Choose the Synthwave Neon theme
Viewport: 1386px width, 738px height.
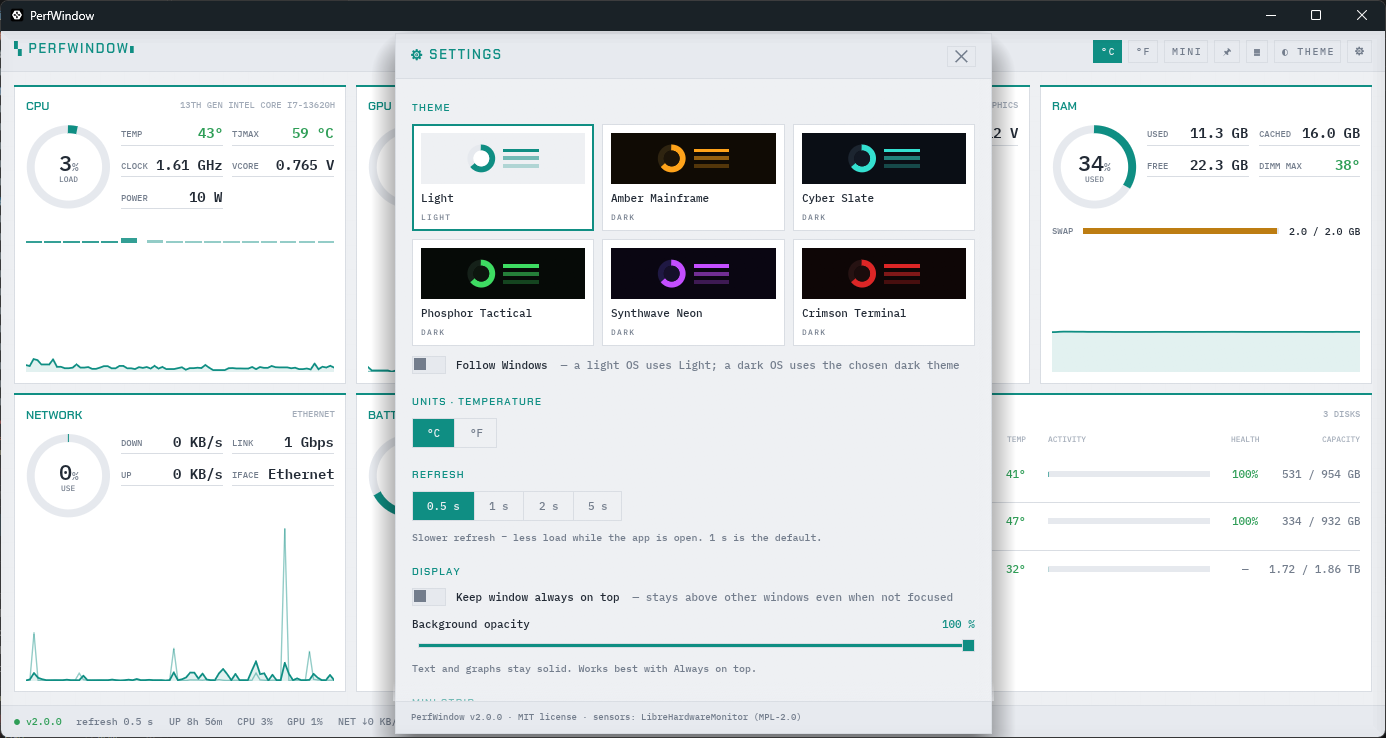pos(693,292)
